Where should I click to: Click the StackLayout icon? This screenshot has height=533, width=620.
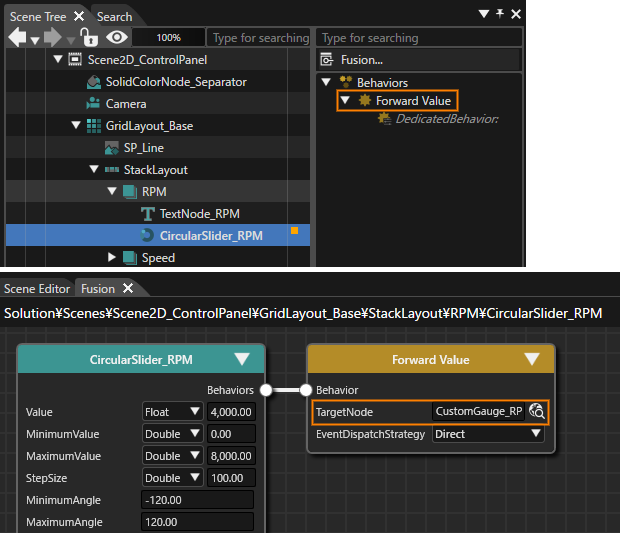(x=112, y=170)
